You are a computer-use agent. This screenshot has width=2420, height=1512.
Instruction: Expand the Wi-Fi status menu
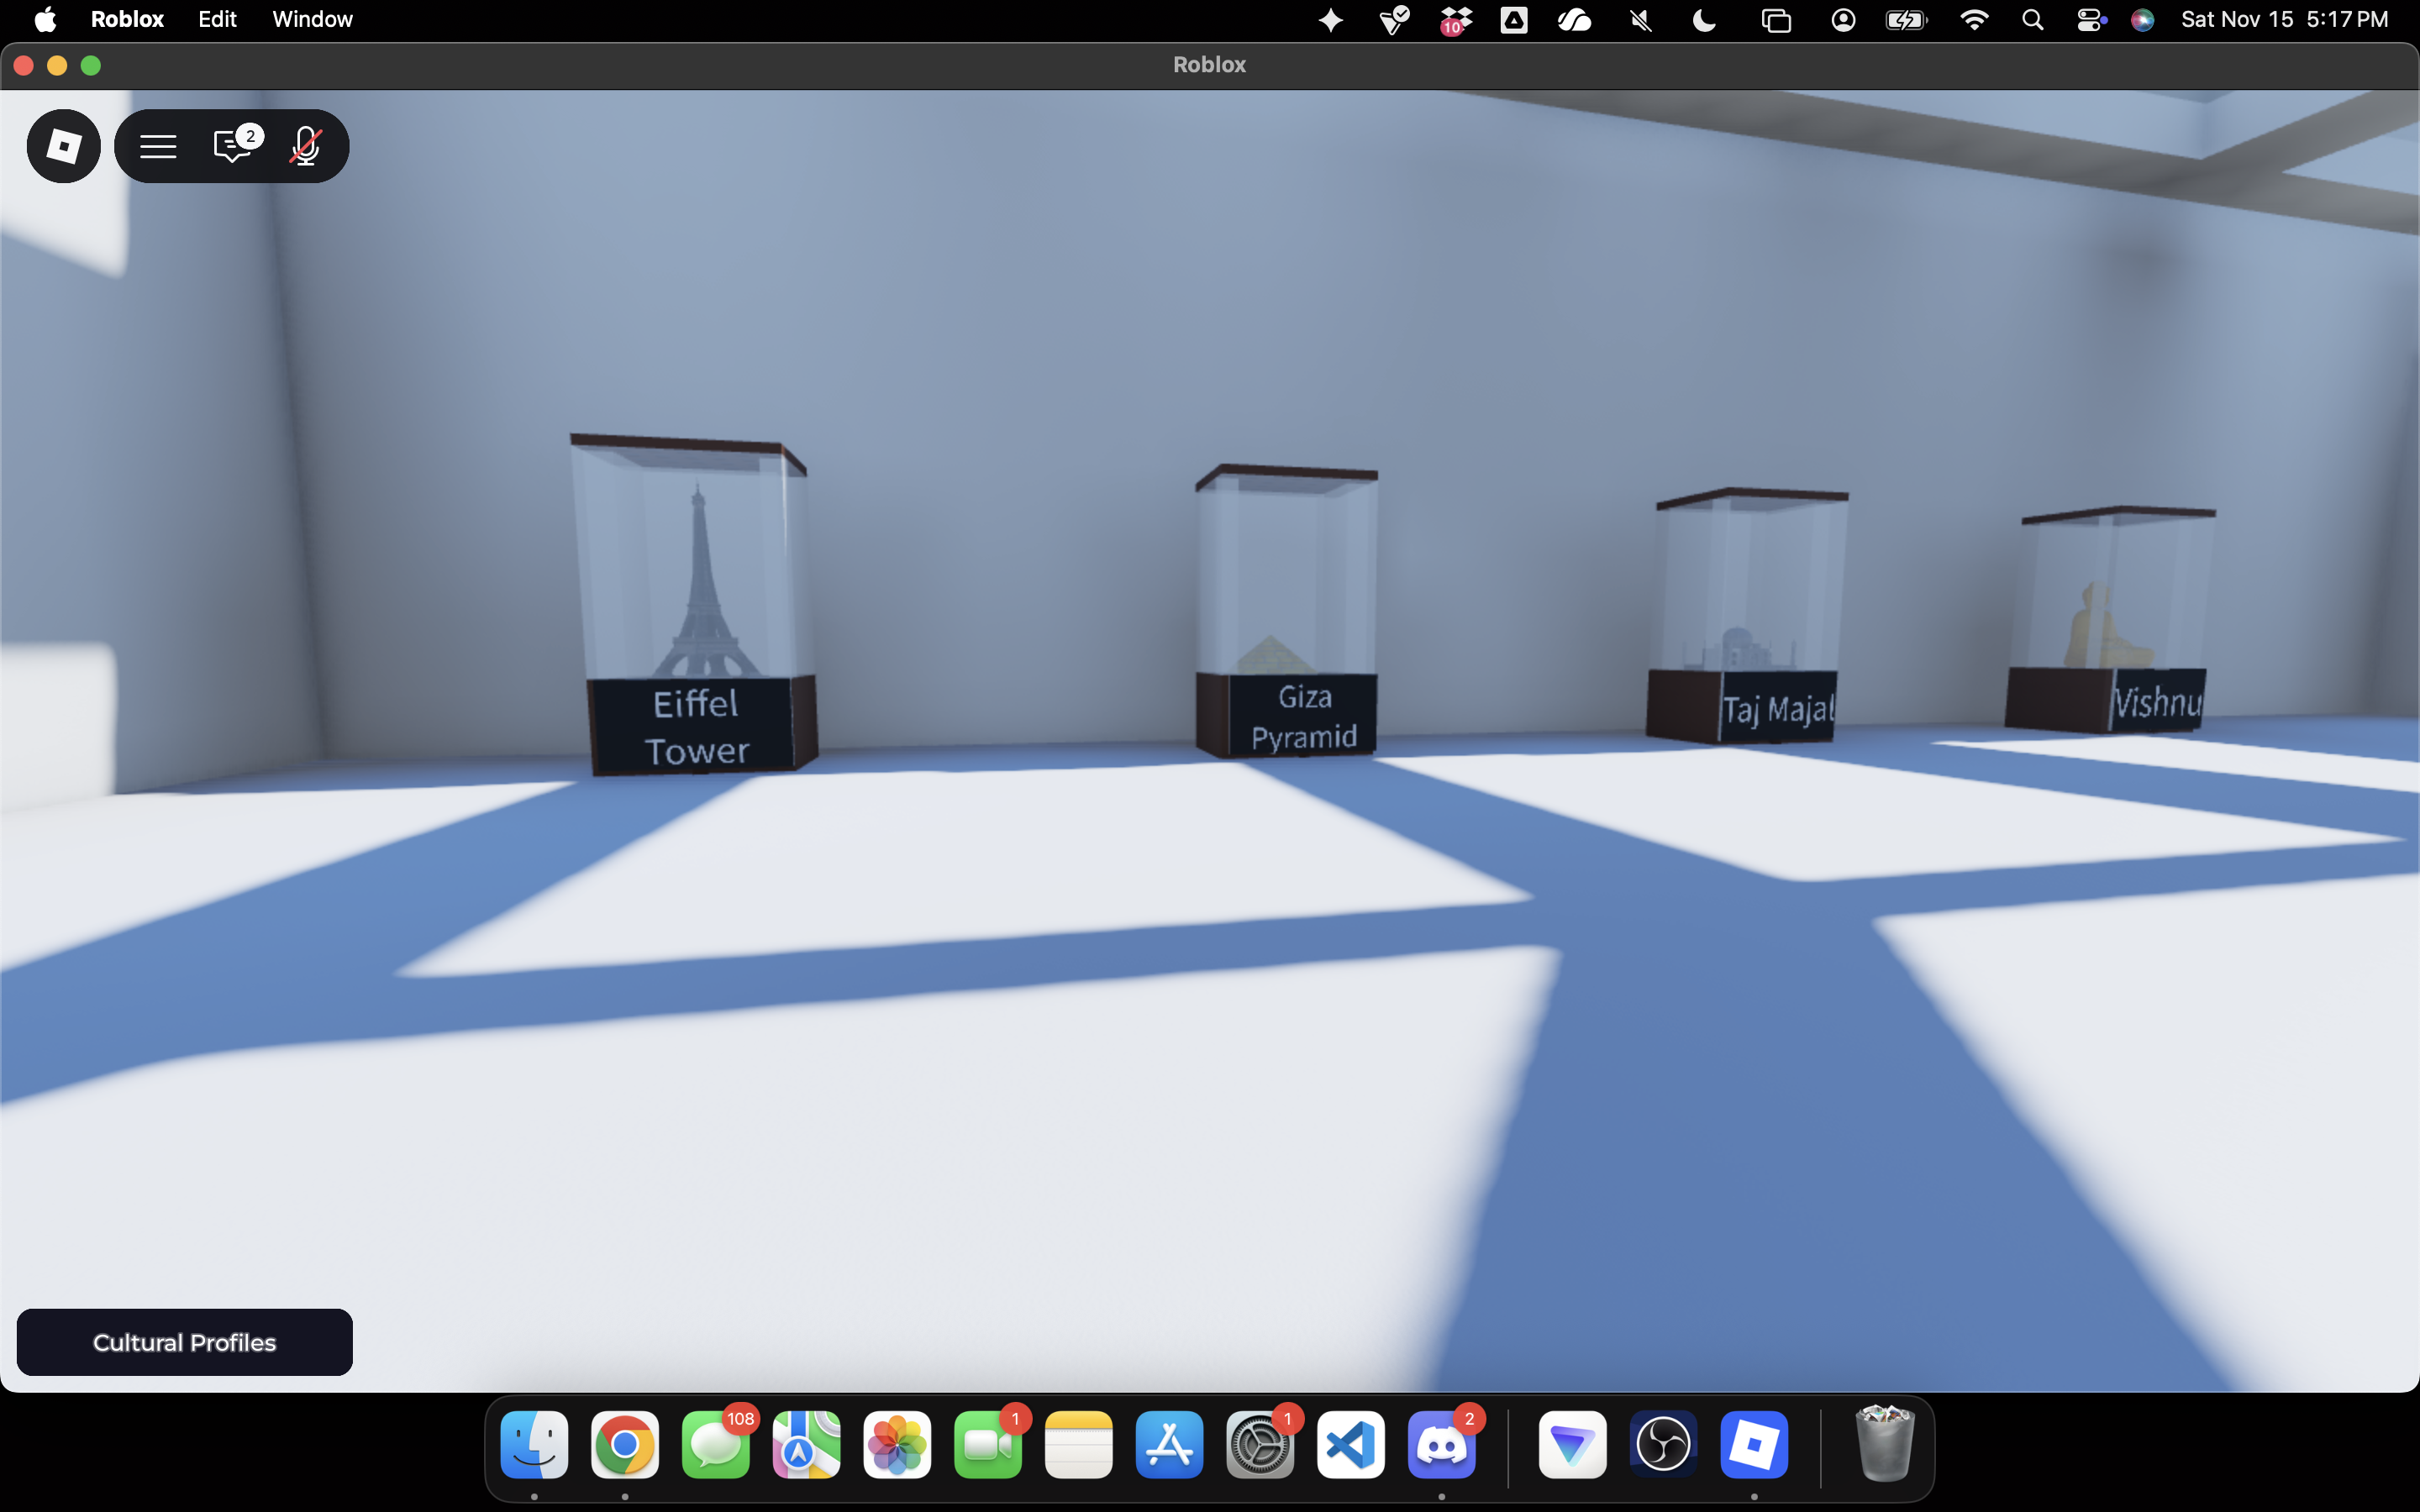coord(1973,20)
